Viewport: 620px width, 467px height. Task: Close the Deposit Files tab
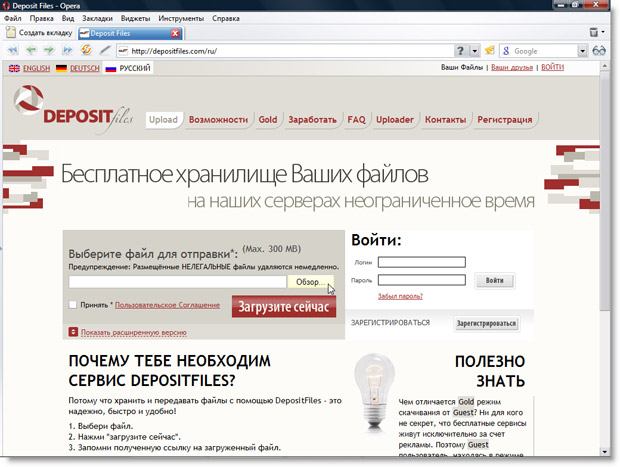pyautogui.click(x=175, y=33)
